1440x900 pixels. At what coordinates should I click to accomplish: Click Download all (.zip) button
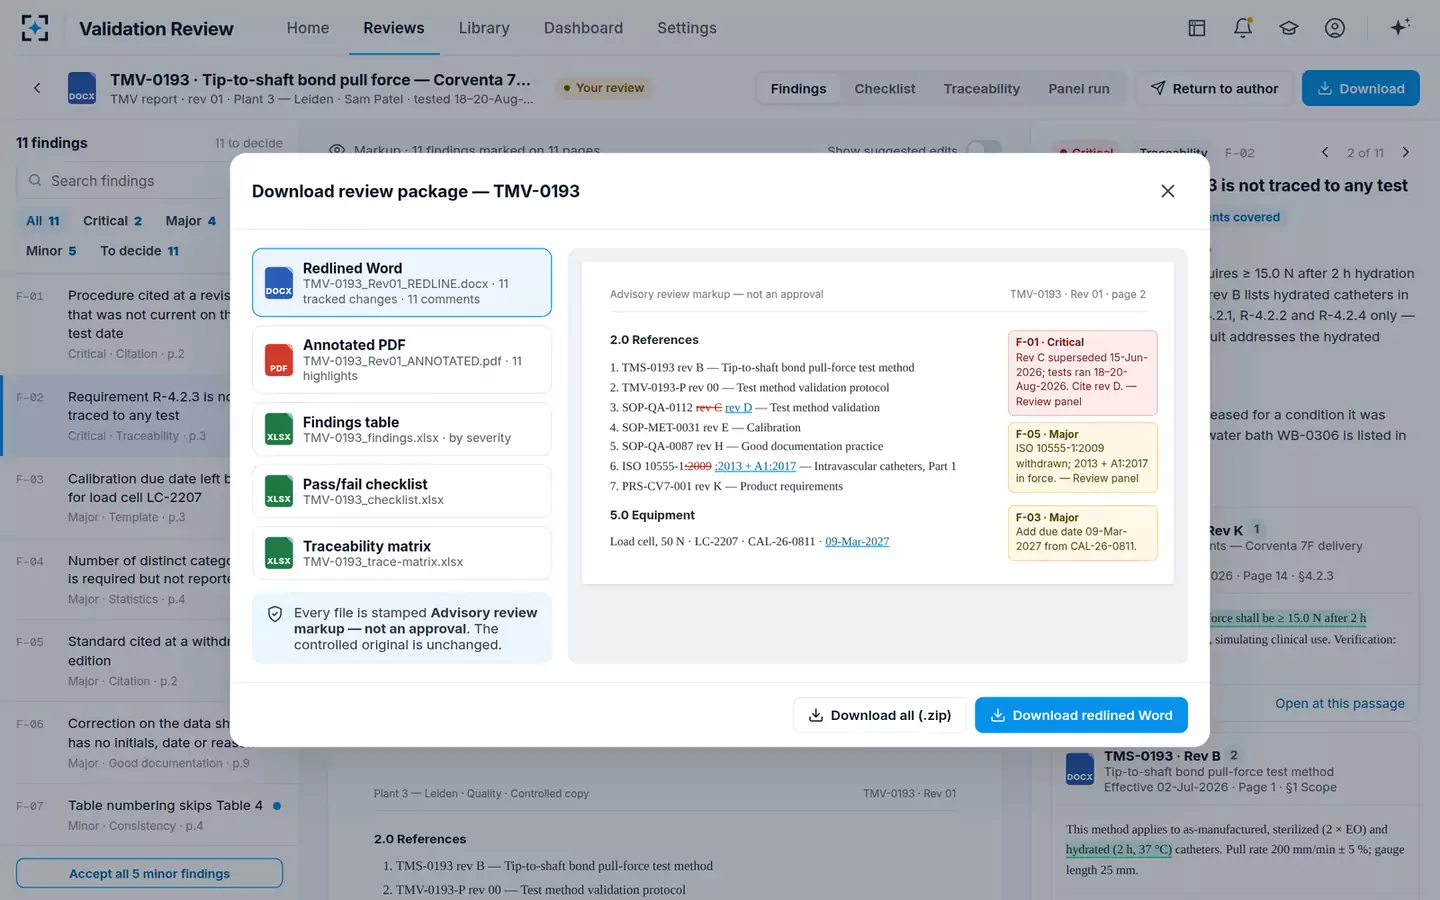tap(879, 715)
